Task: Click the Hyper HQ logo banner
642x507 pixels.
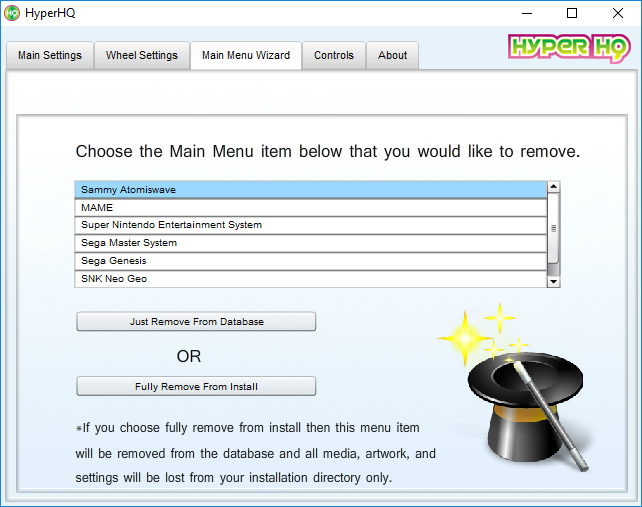Action: 569,48
